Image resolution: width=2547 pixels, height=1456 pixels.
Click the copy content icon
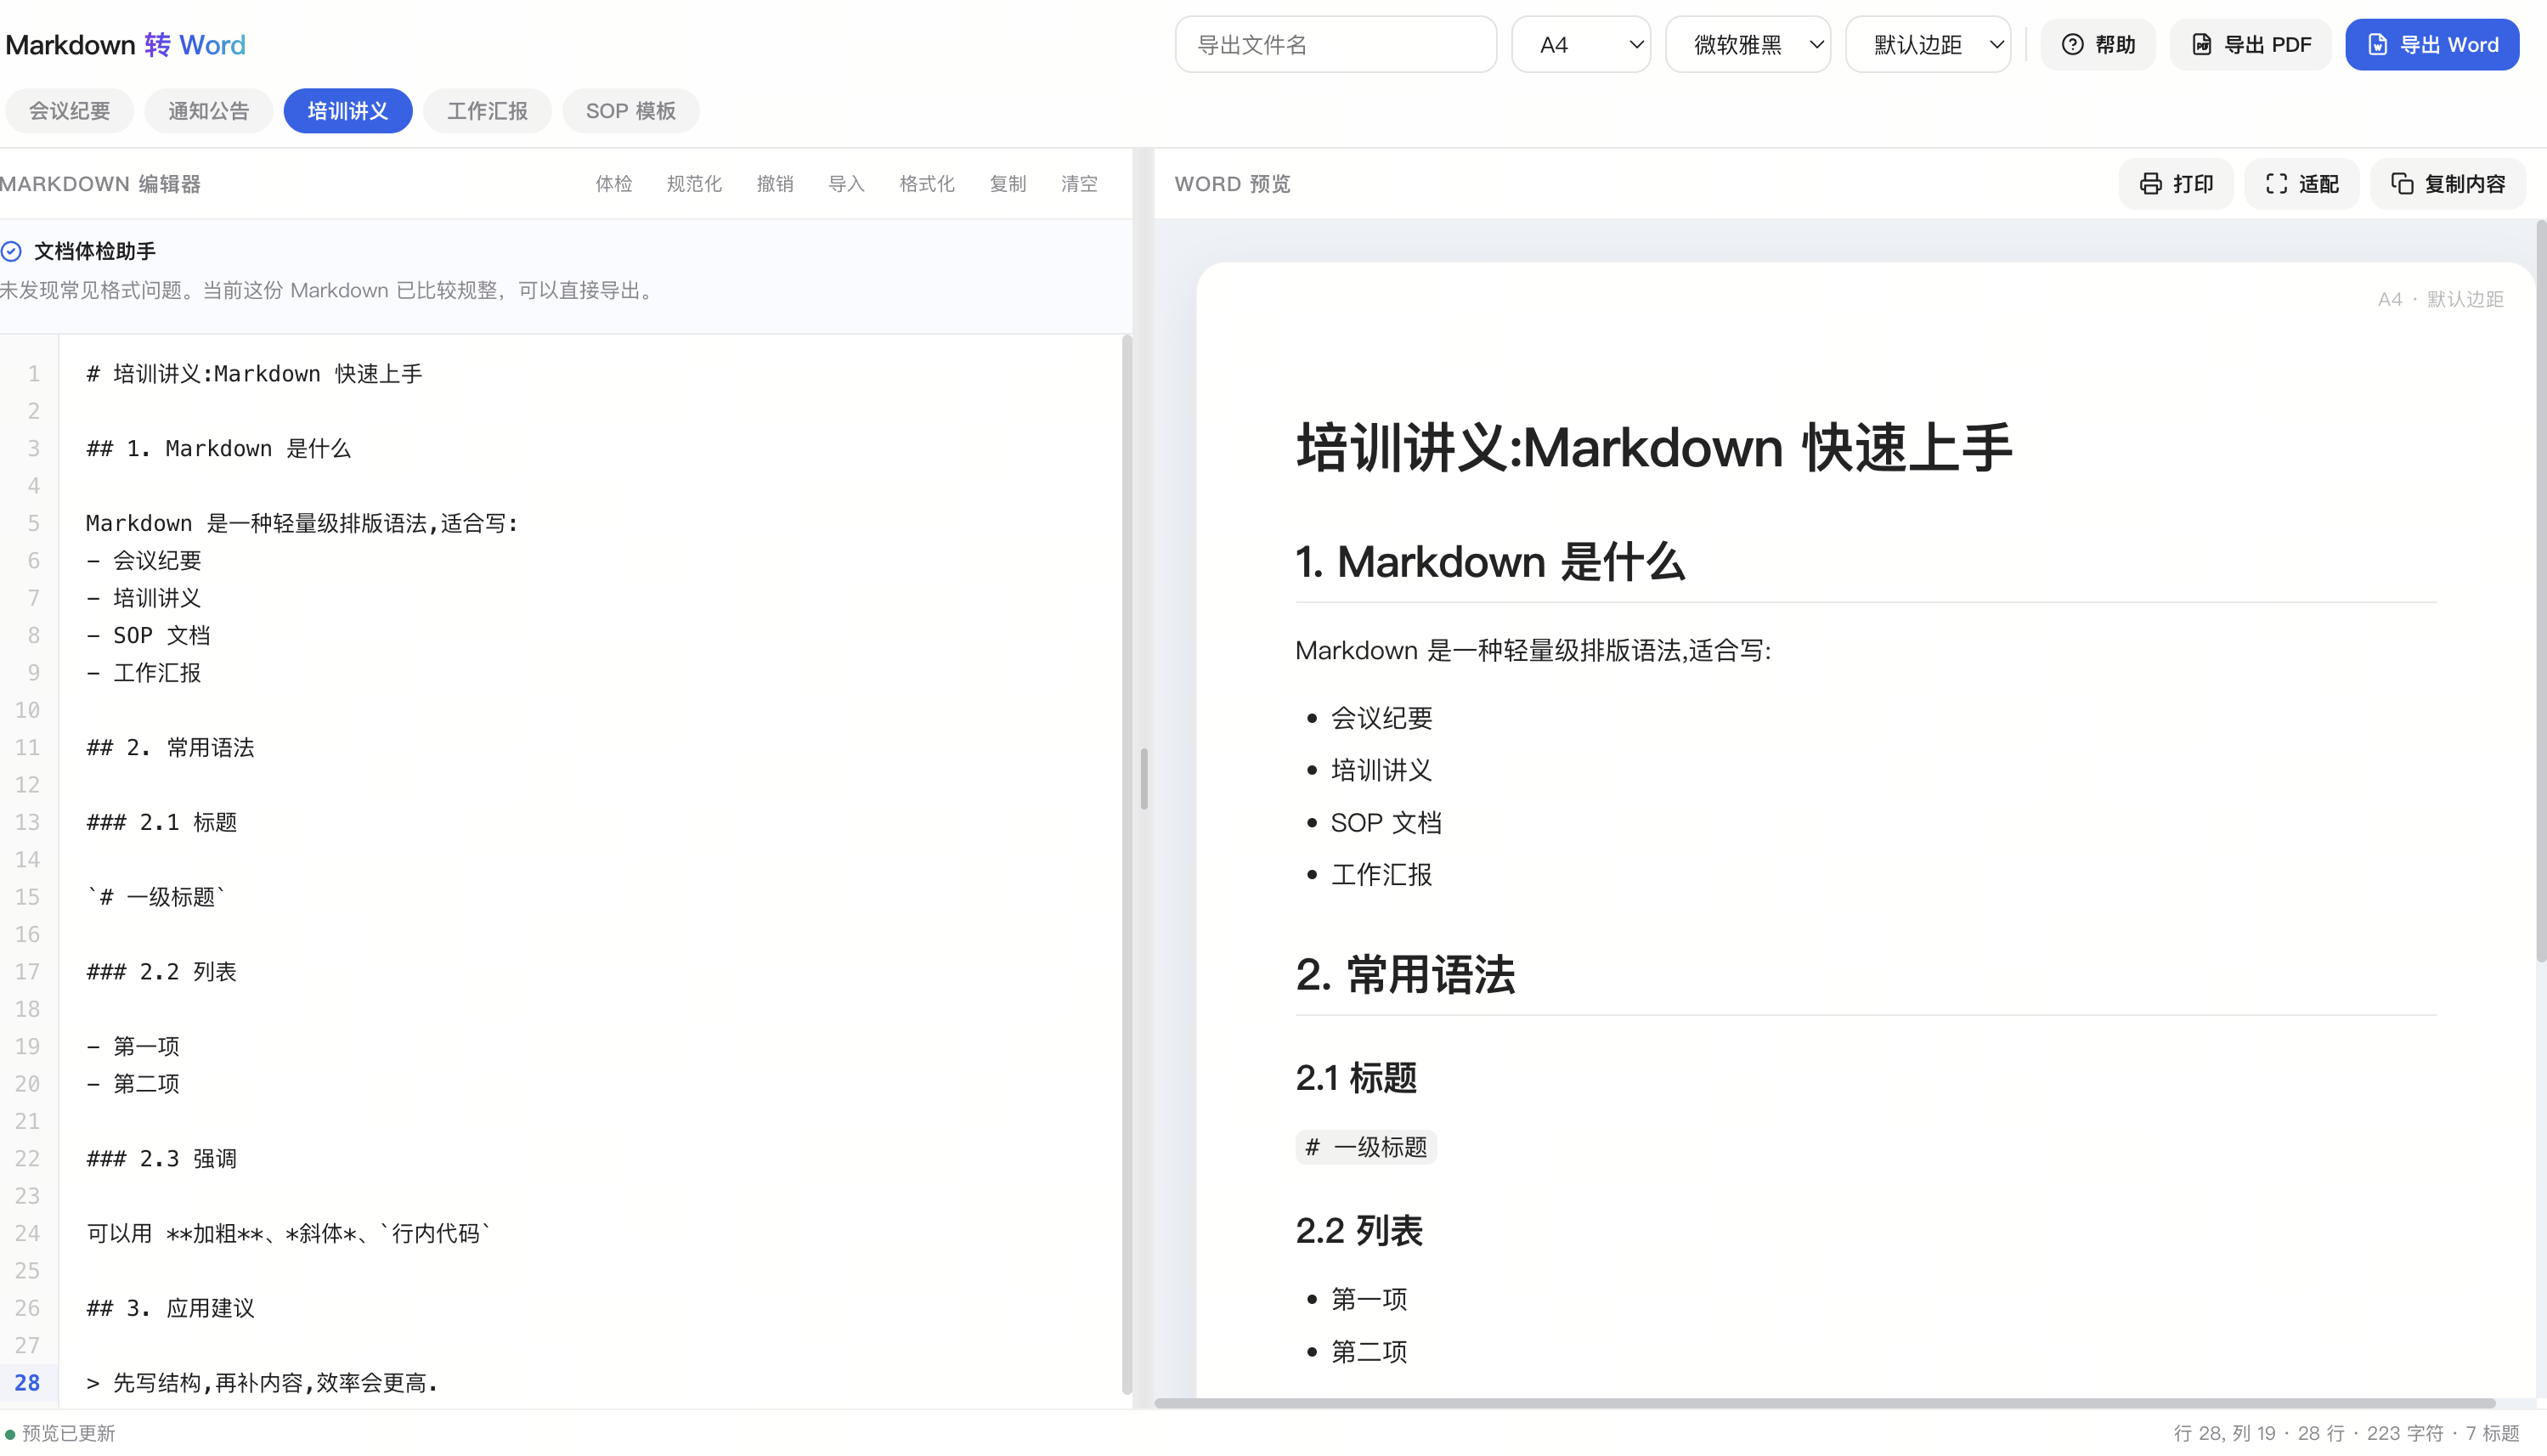2402,184
